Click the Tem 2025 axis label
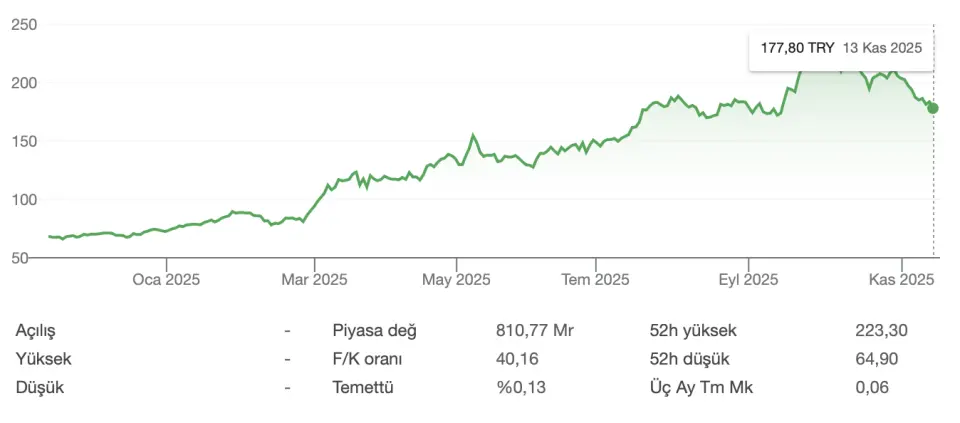This screenshot has width=960, height=423. pos(596,279)
